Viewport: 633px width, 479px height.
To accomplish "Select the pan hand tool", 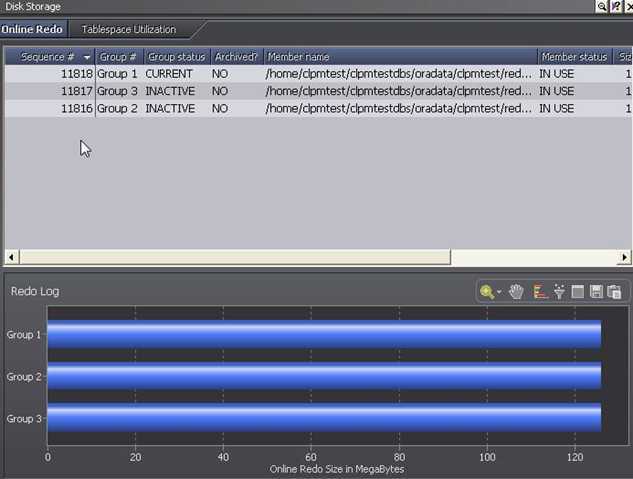I will 516,291.
